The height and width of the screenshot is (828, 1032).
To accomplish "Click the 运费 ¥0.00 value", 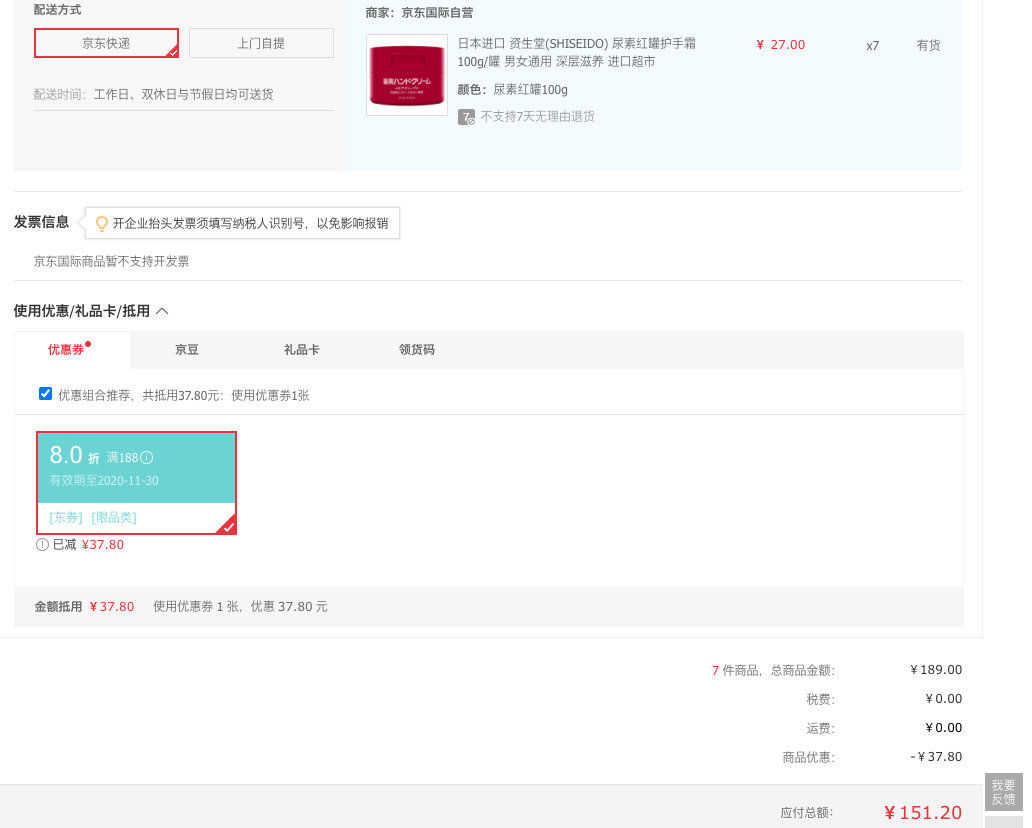I will 943,728.
